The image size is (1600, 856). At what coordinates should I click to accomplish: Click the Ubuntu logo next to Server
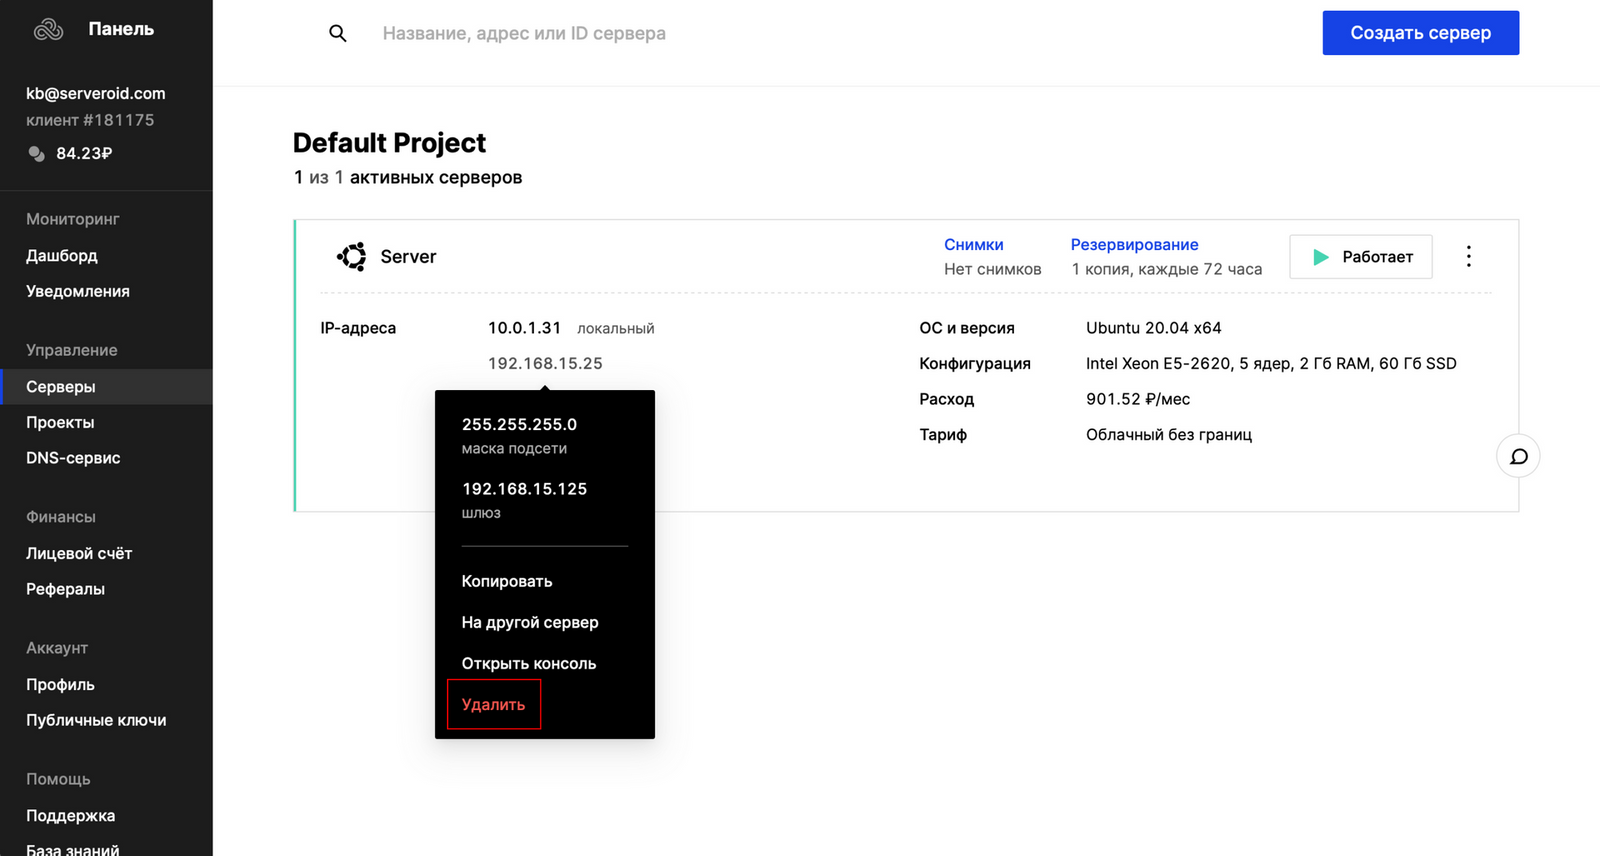(351, 257)
